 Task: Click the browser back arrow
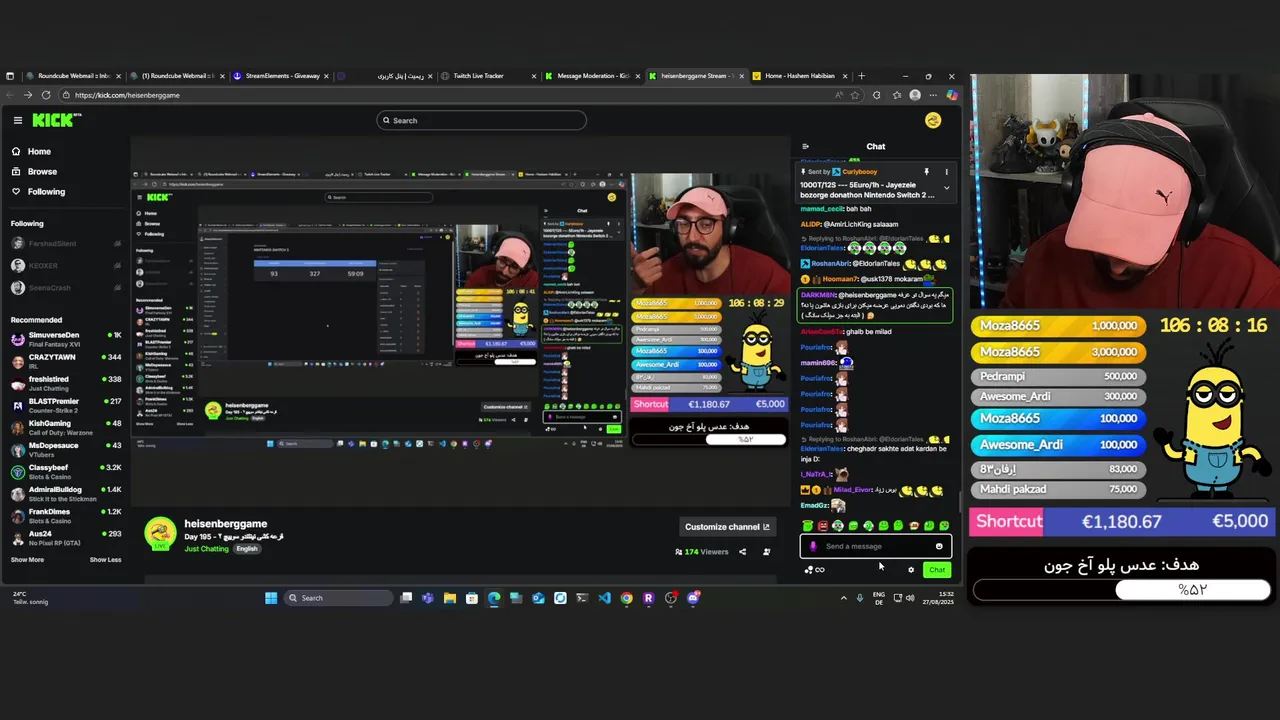tap(9, 95)
